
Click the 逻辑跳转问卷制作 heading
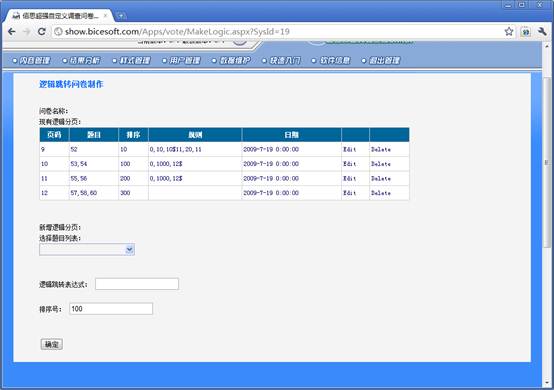pyautogui.click(x=71, y=84)
